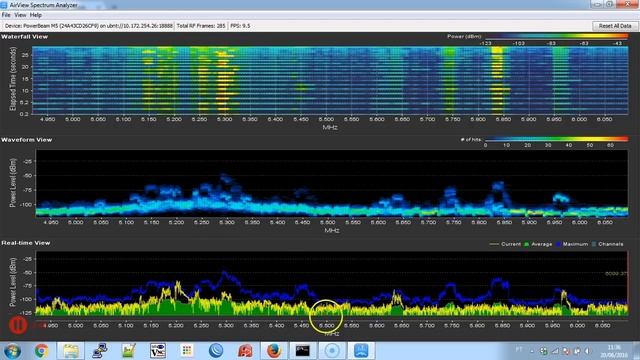Click the volume icon in system tray
The image size is (640, 360).
pyautogui.click(x=587, y=351)
